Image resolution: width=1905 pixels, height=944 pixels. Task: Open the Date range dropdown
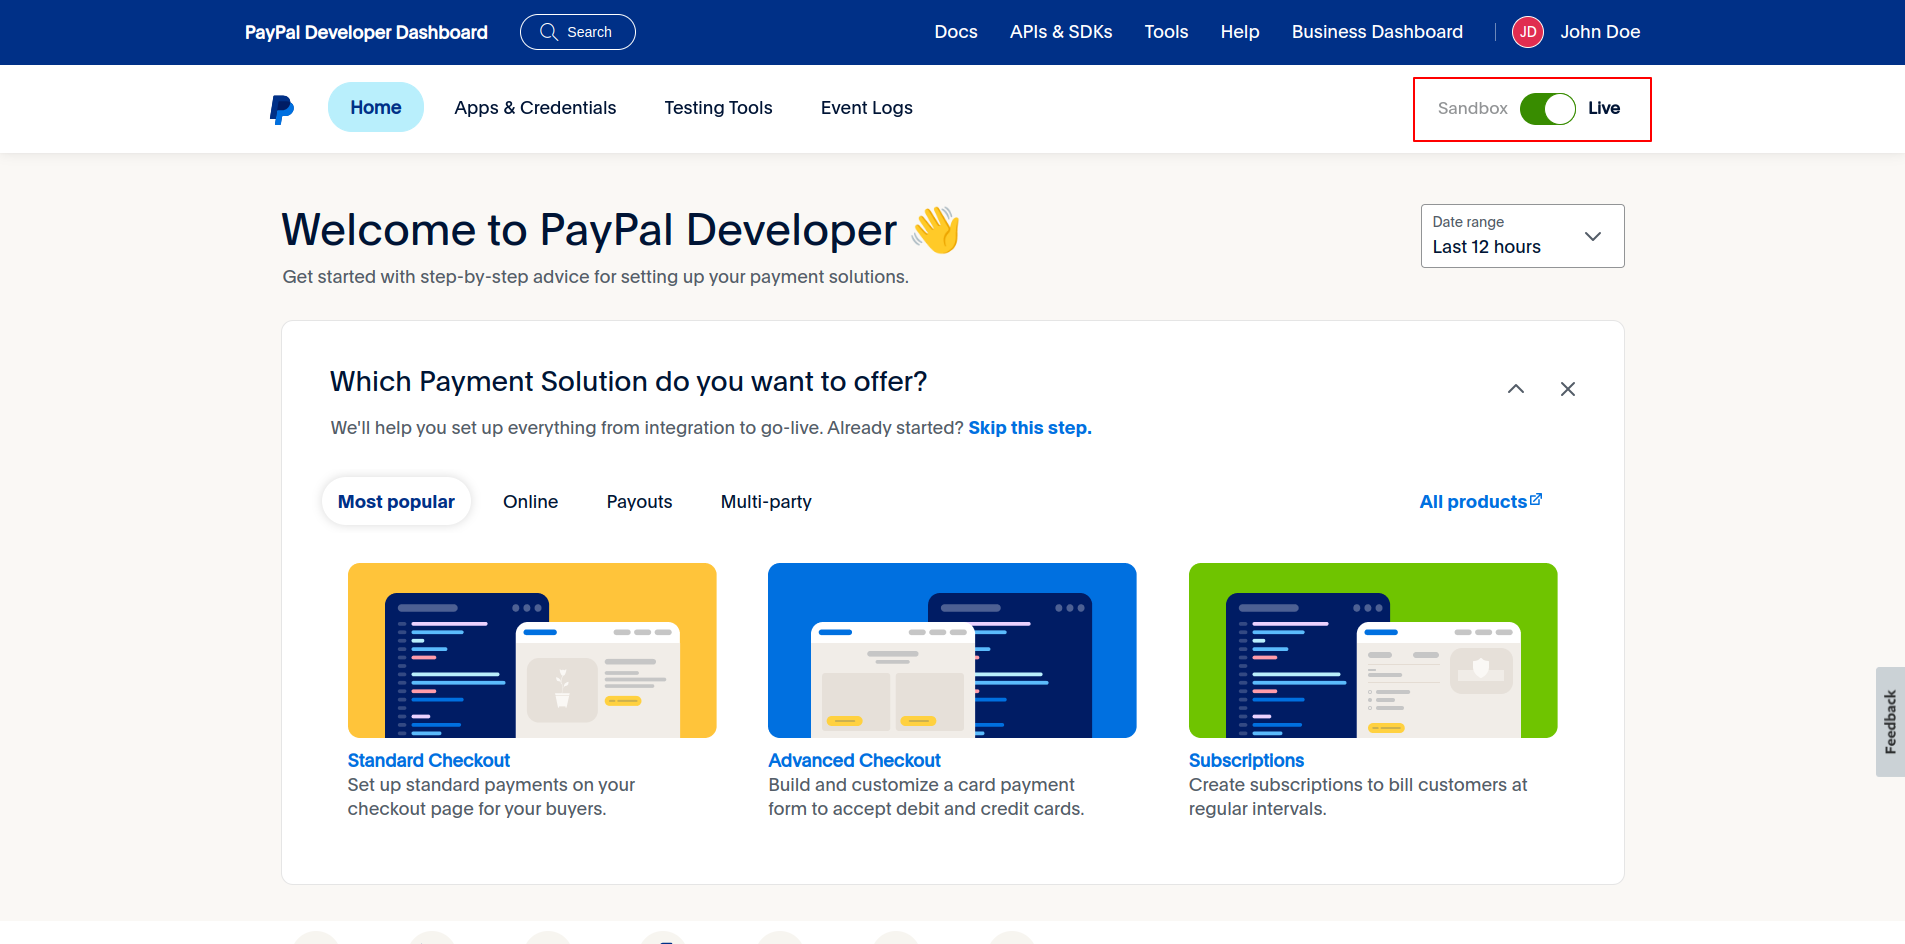(x=1522, y=236)
